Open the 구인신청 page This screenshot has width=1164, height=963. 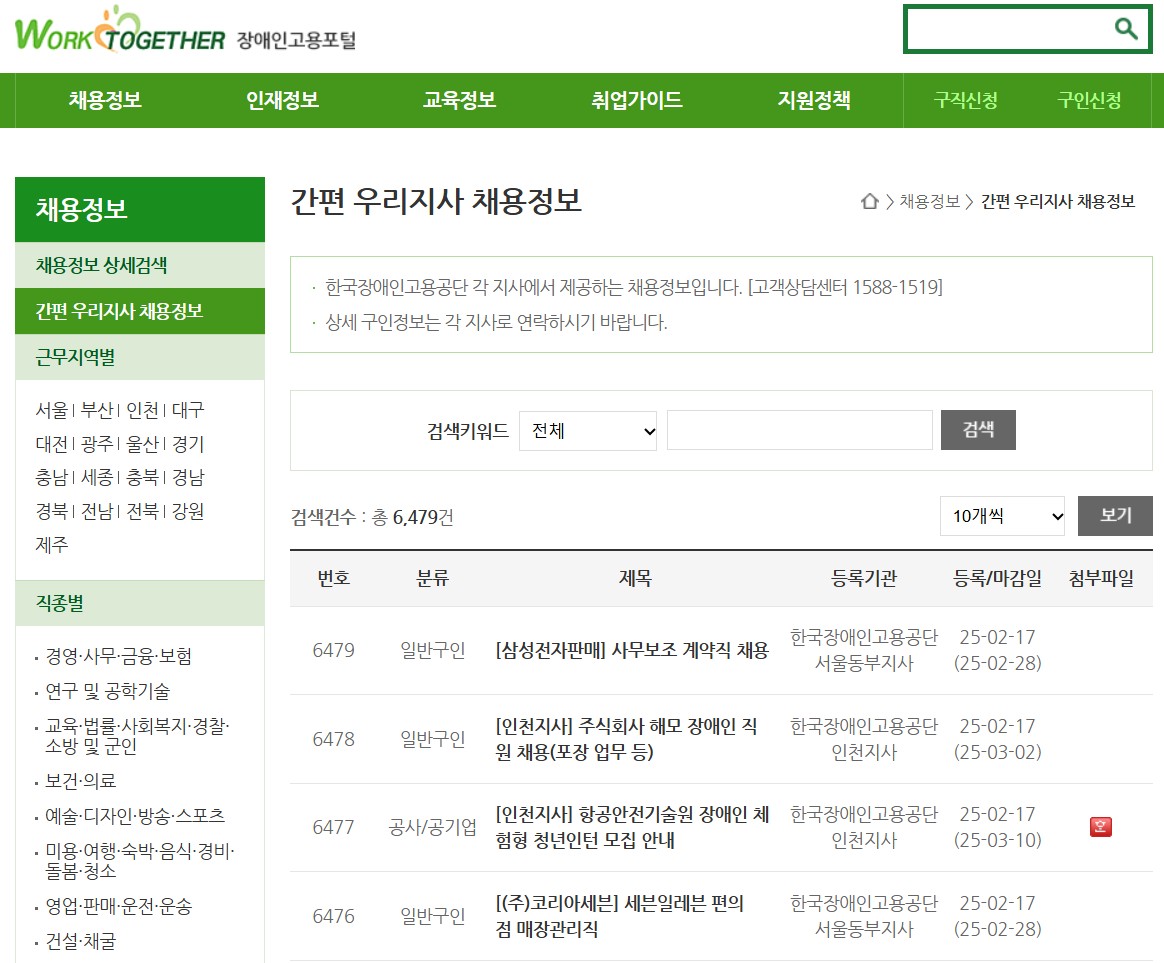(1088, 100)
